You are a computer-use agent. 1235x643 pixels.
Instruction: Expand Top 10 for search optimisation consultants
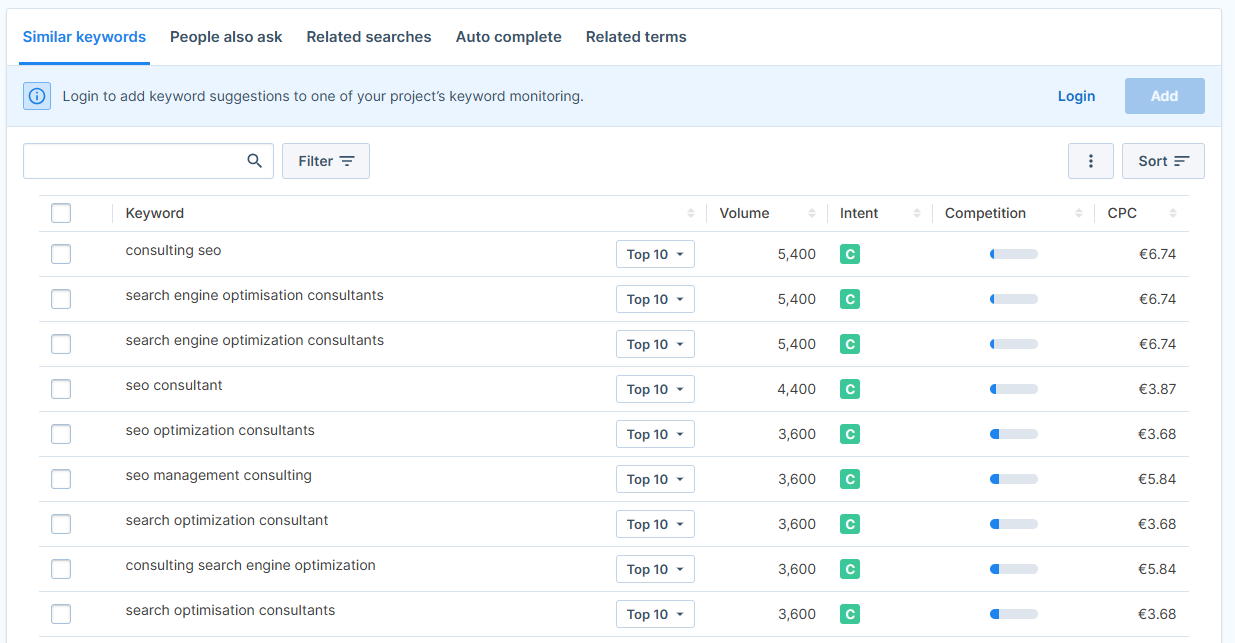point(655,614)
